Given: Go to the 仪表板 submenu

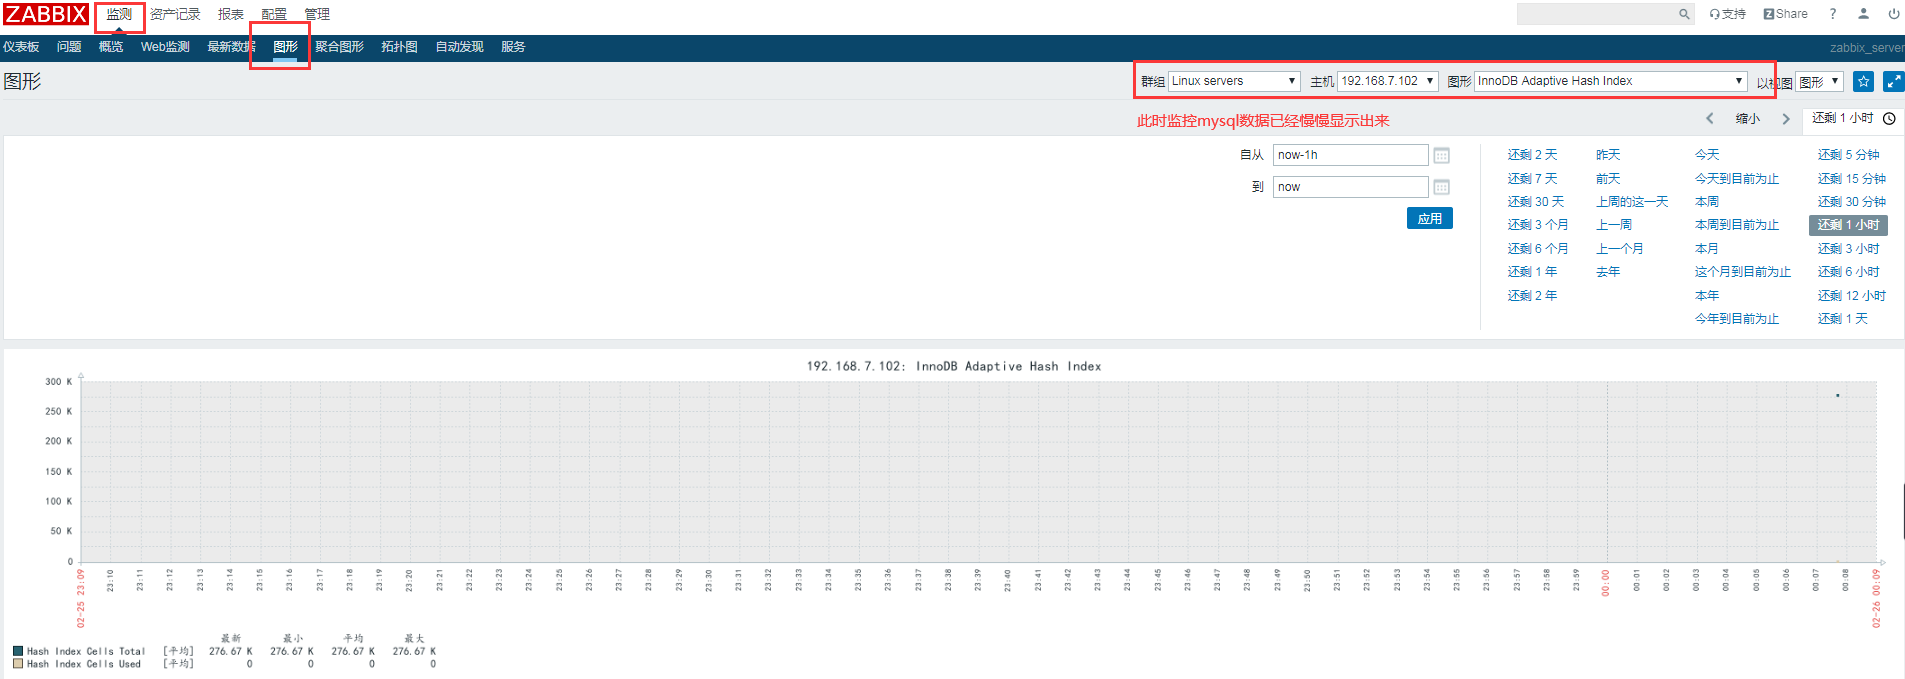Looking at the screenshot, I should pos(21,47).
